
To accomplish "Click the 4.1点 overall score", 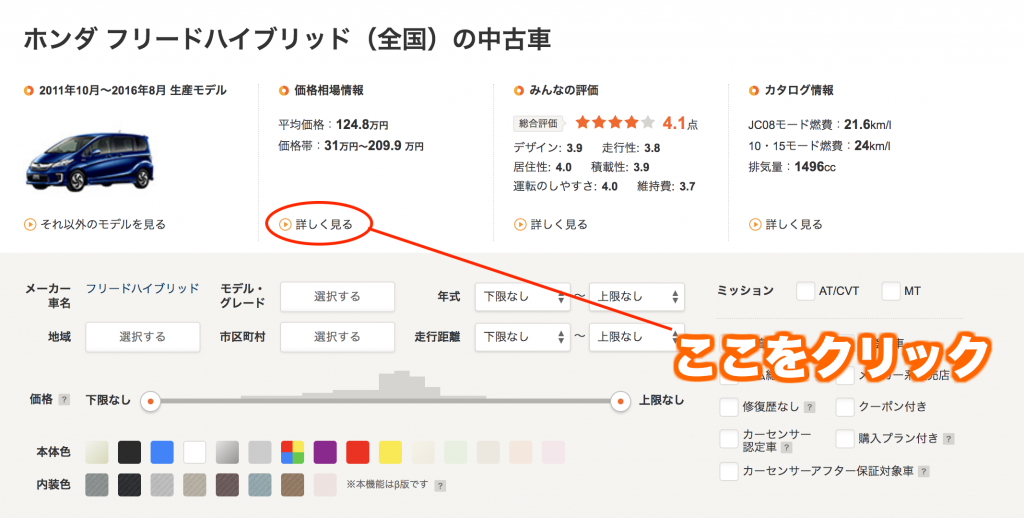I will tap(680, 123).
